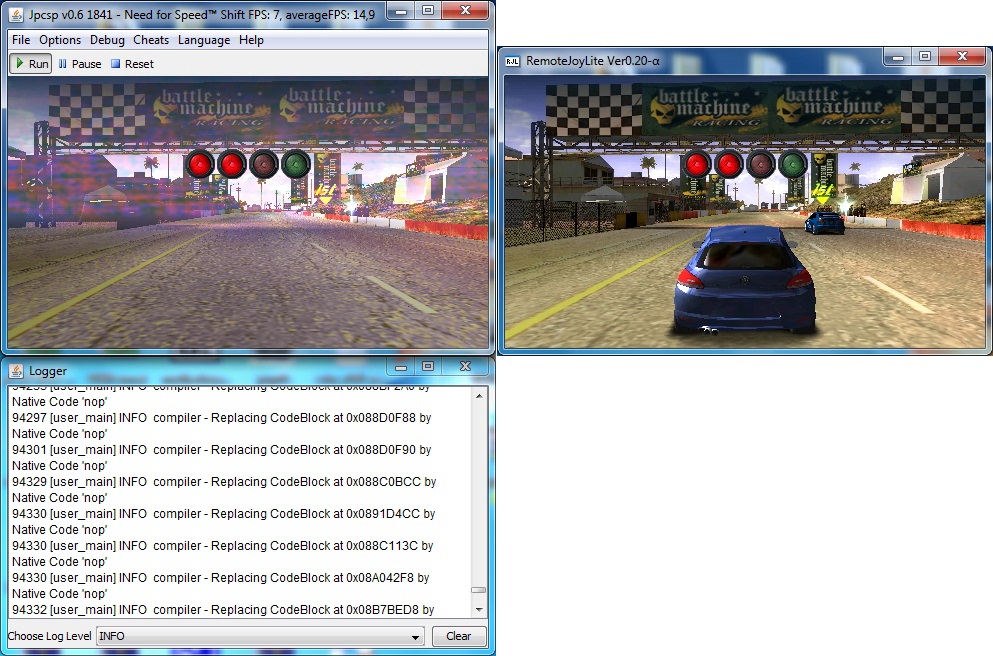
Task: Click the Logger scrollbar up arrow
Action: click(x=479, y=396)
